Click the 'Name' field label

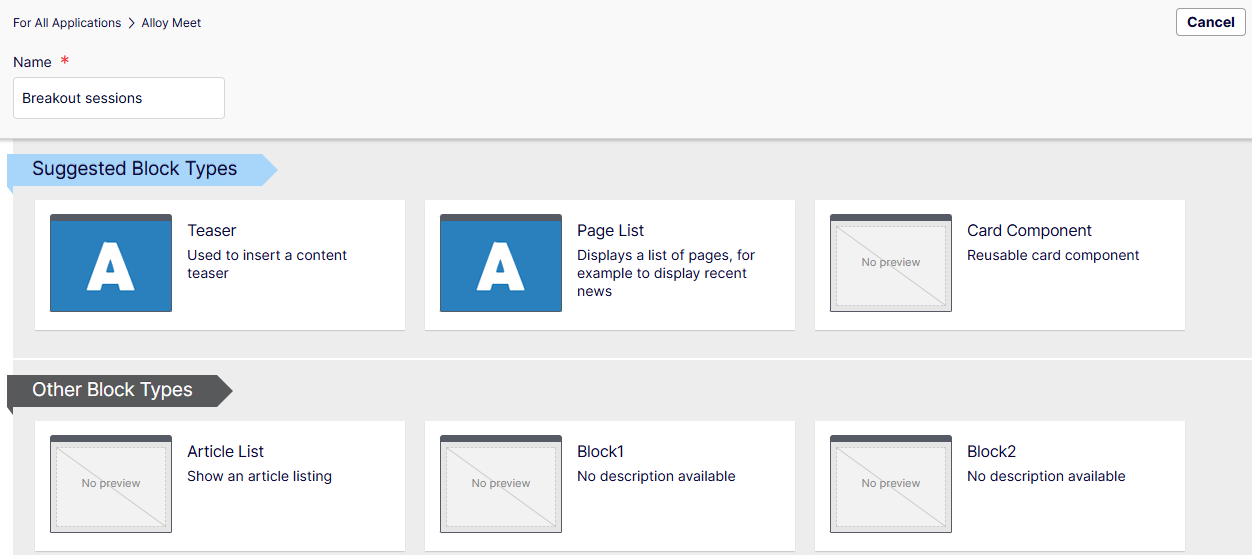pyautogui.click(x=32, y=62)
